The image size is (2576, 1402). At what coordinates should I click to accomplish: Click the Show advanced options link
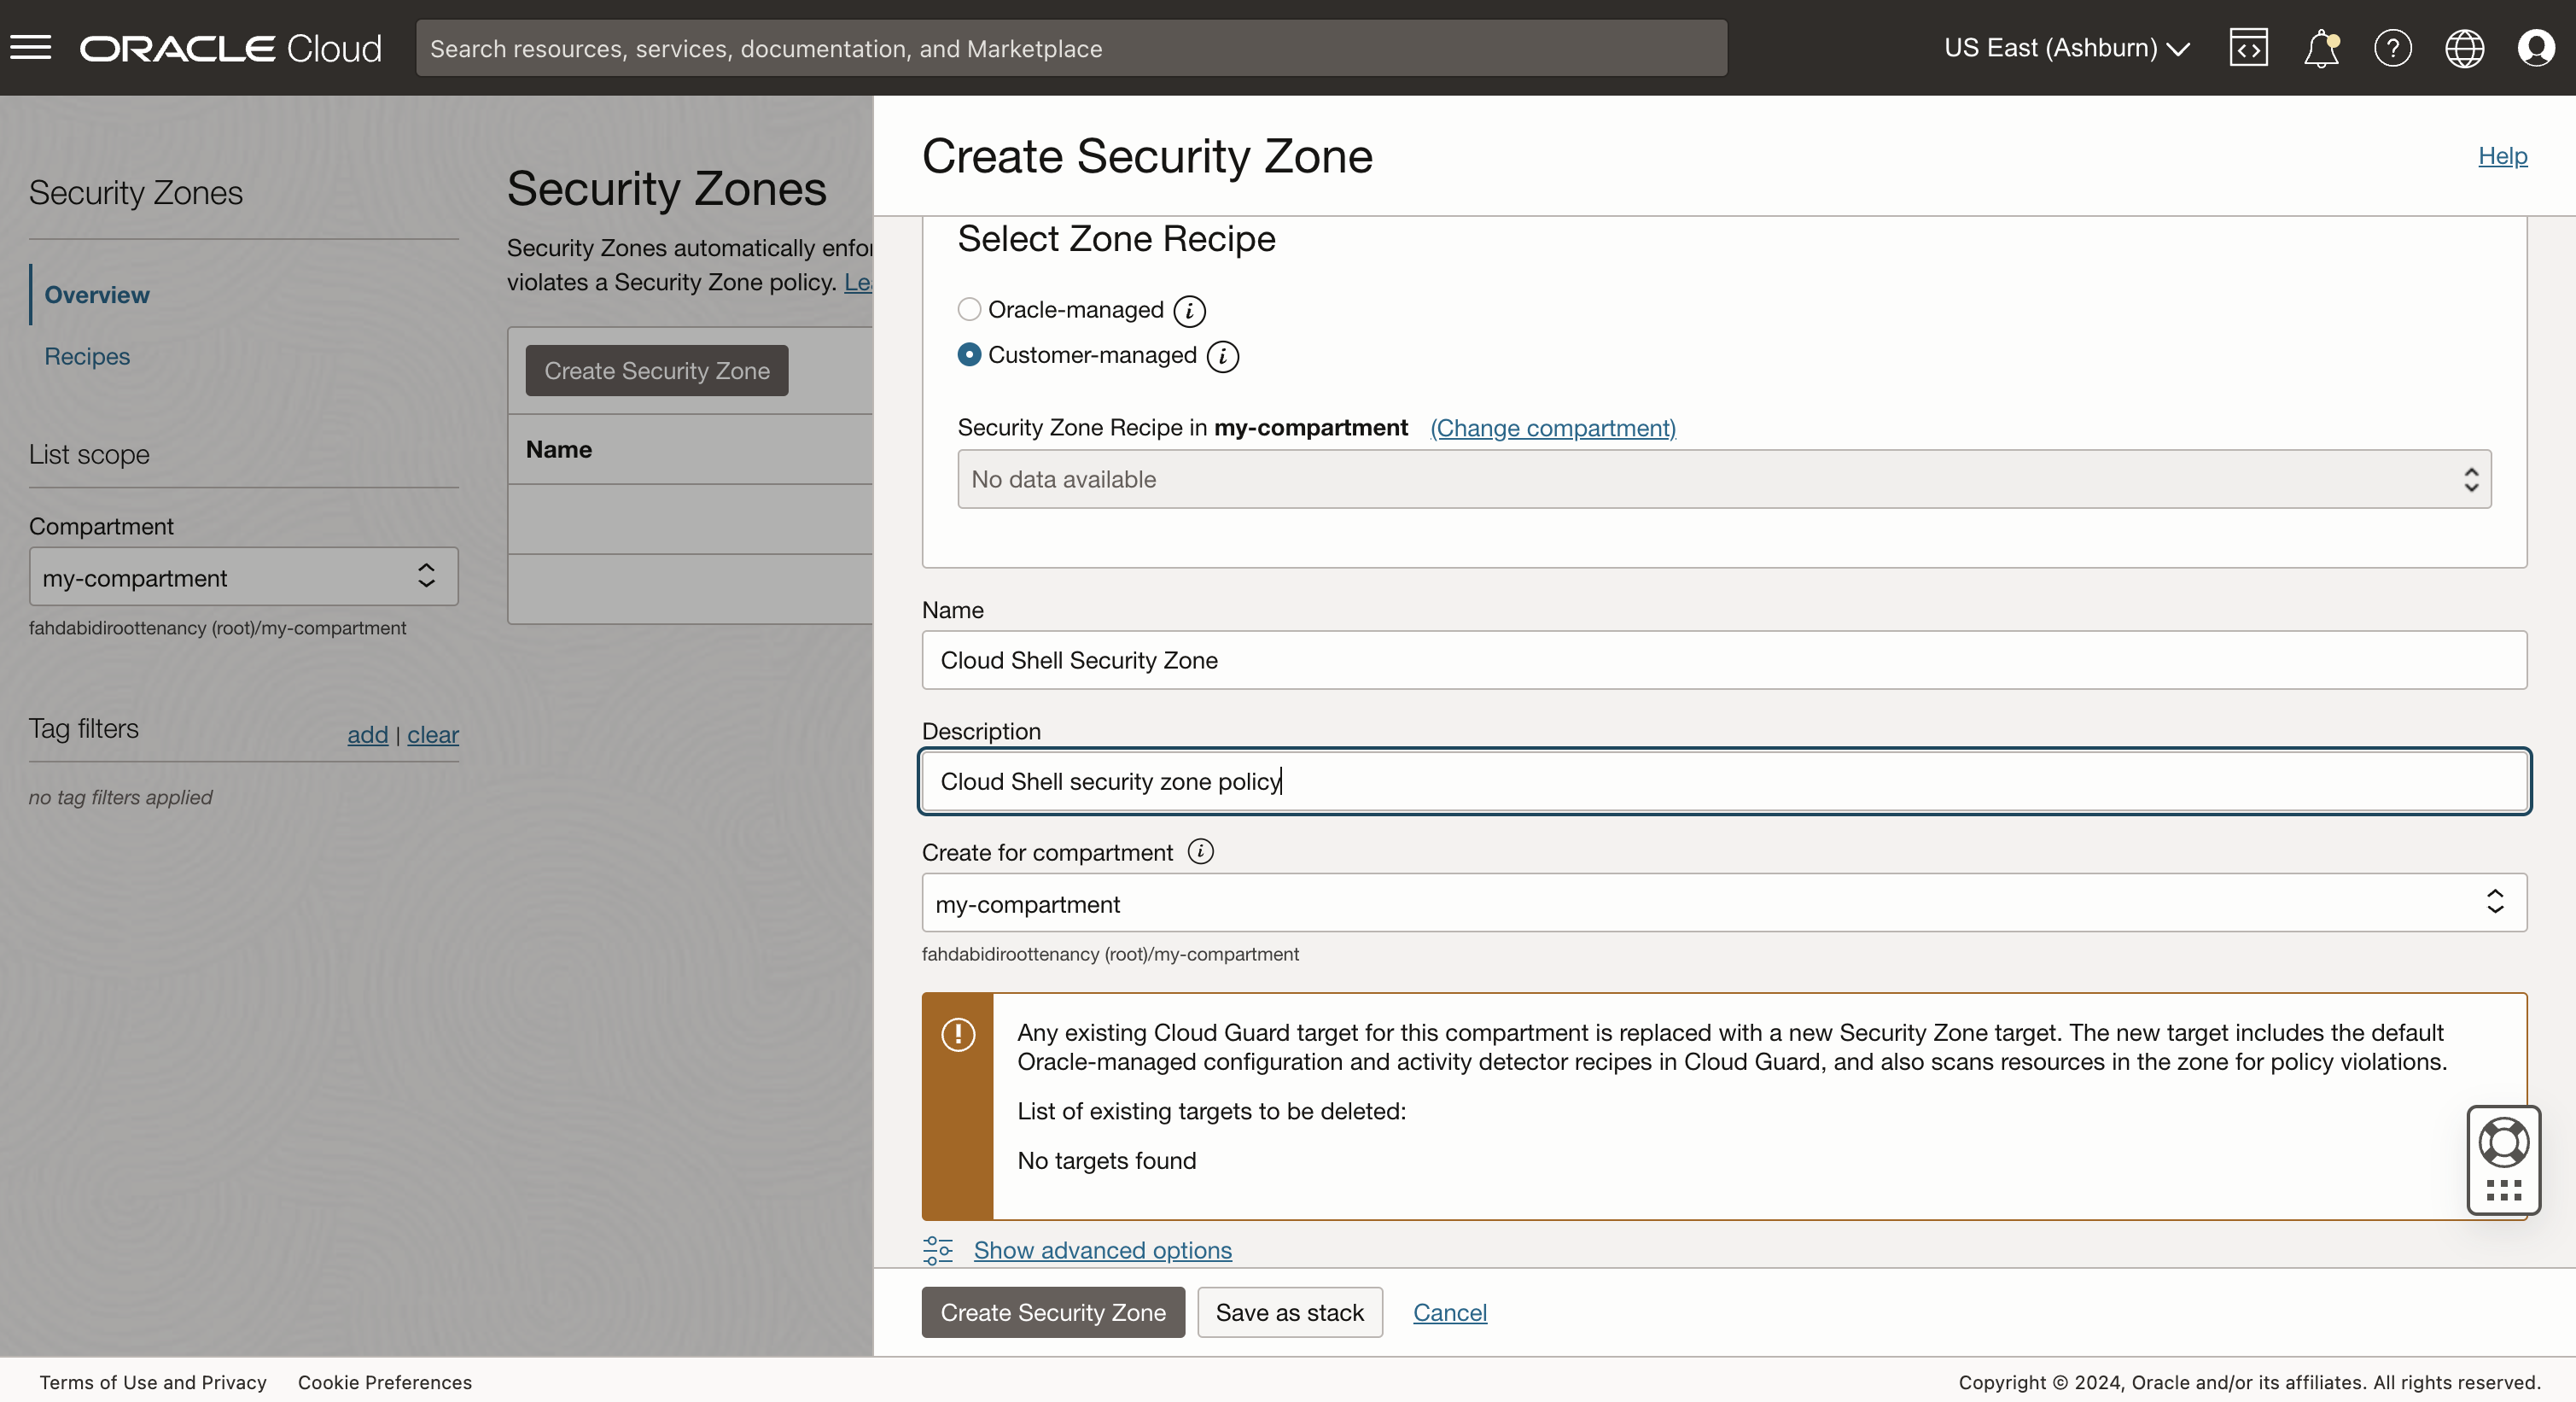coord(1102,1250)
